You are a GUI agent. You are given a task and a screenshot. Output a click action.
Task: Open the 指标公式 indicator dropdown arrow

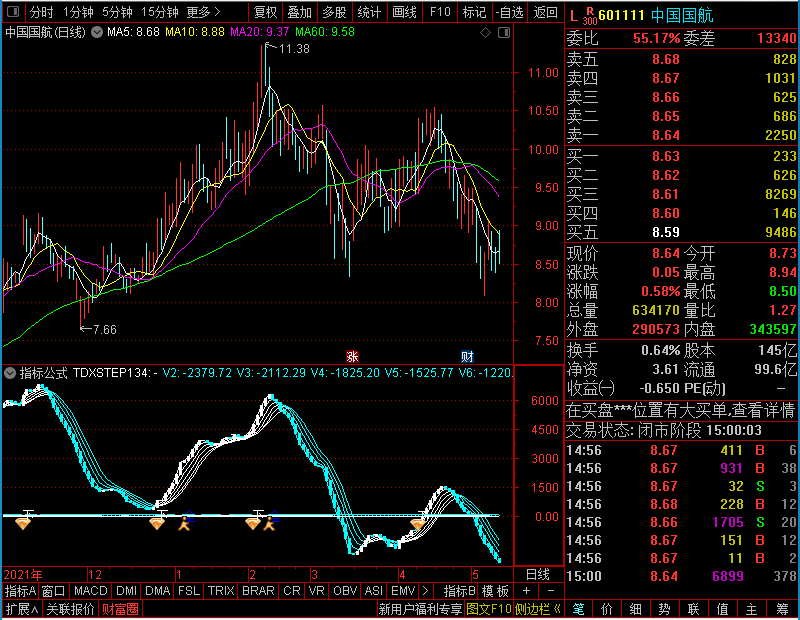click(10, 373)
